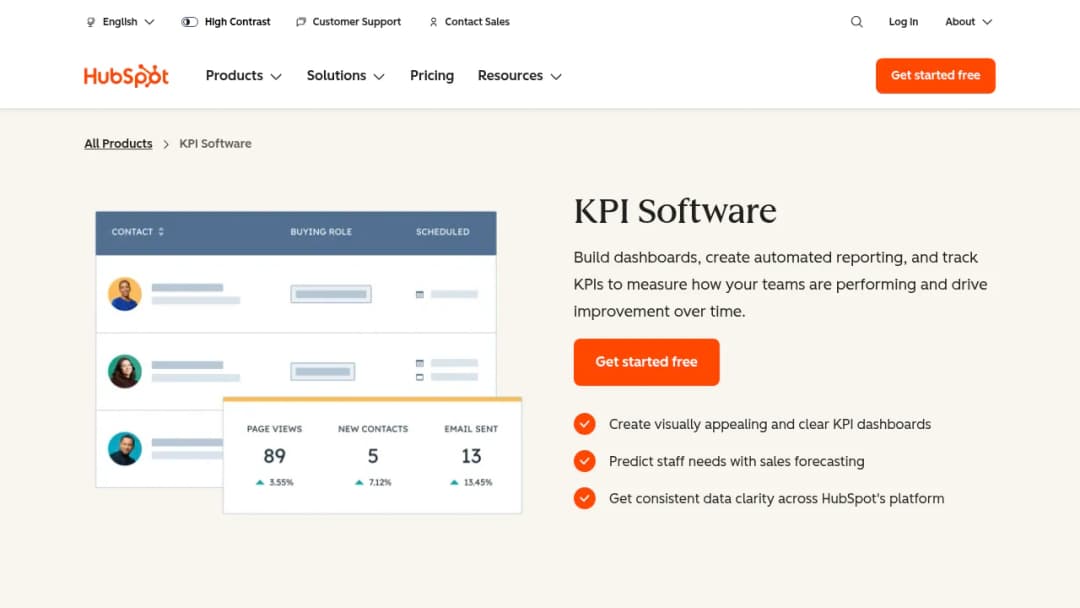This screenshot has height=608, width=1080.
Task: Click the Log in link
Action: (x=903, y=22)
